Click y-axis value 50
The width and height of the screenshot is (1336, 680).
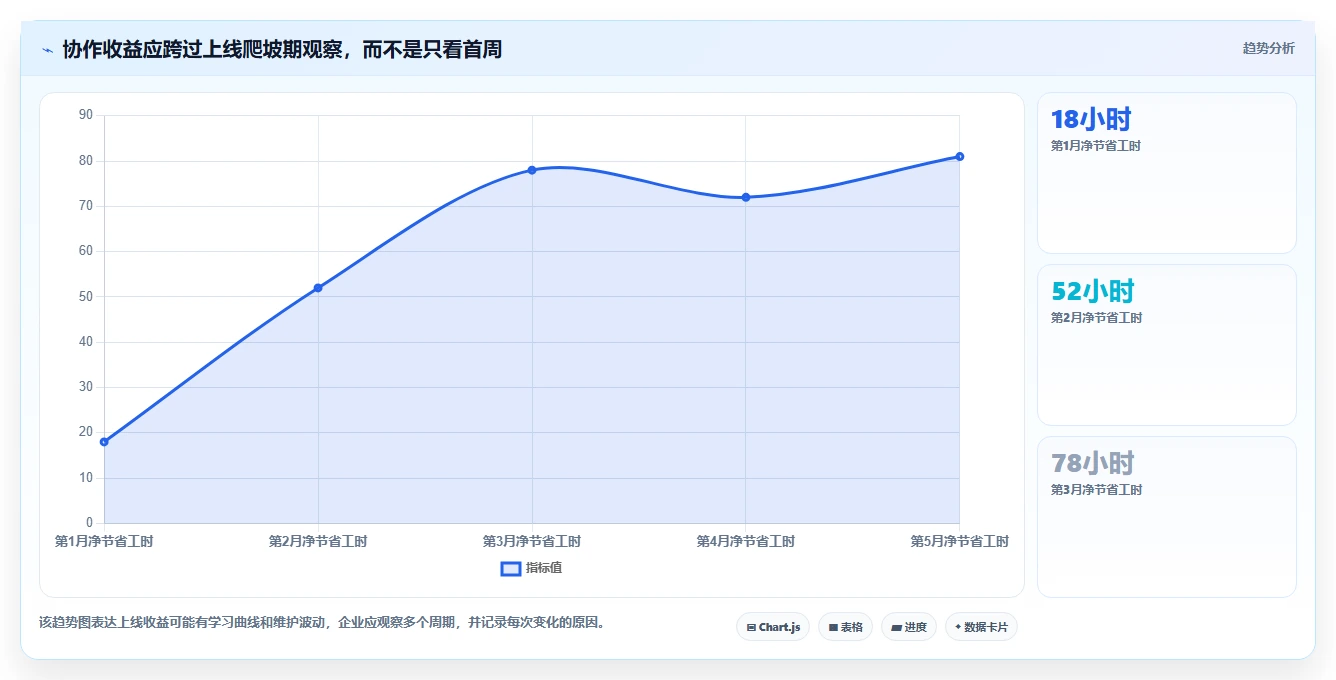(x=85, y=297)
